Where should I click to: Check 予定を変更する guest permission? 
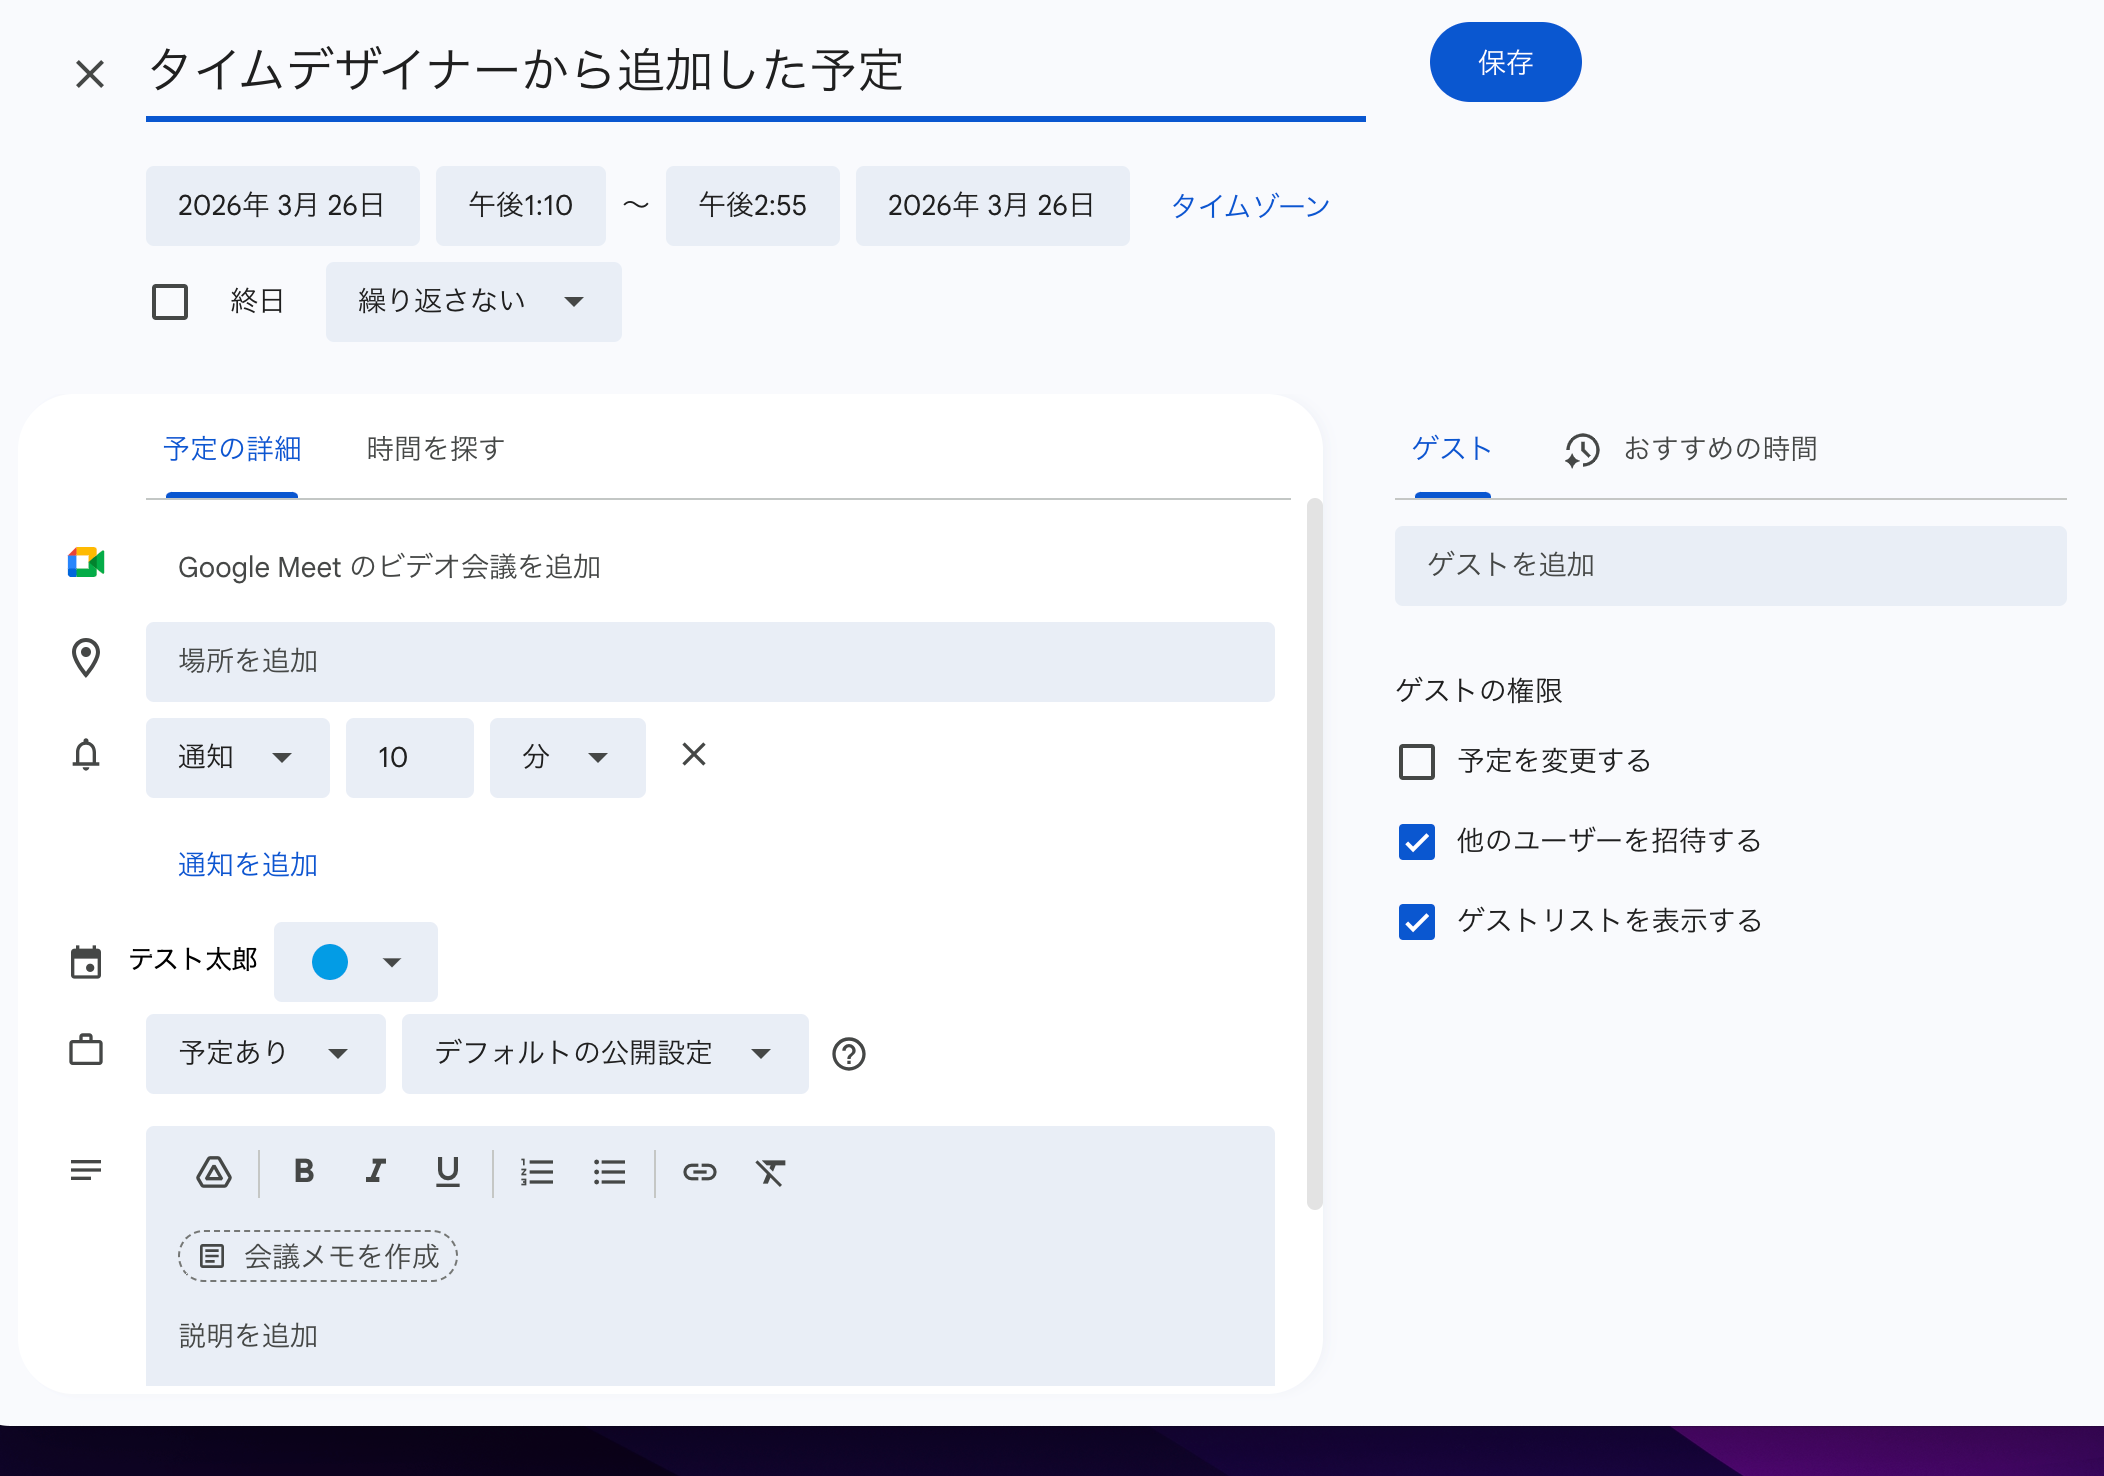pyautogui.click(x=1415, y=761)
